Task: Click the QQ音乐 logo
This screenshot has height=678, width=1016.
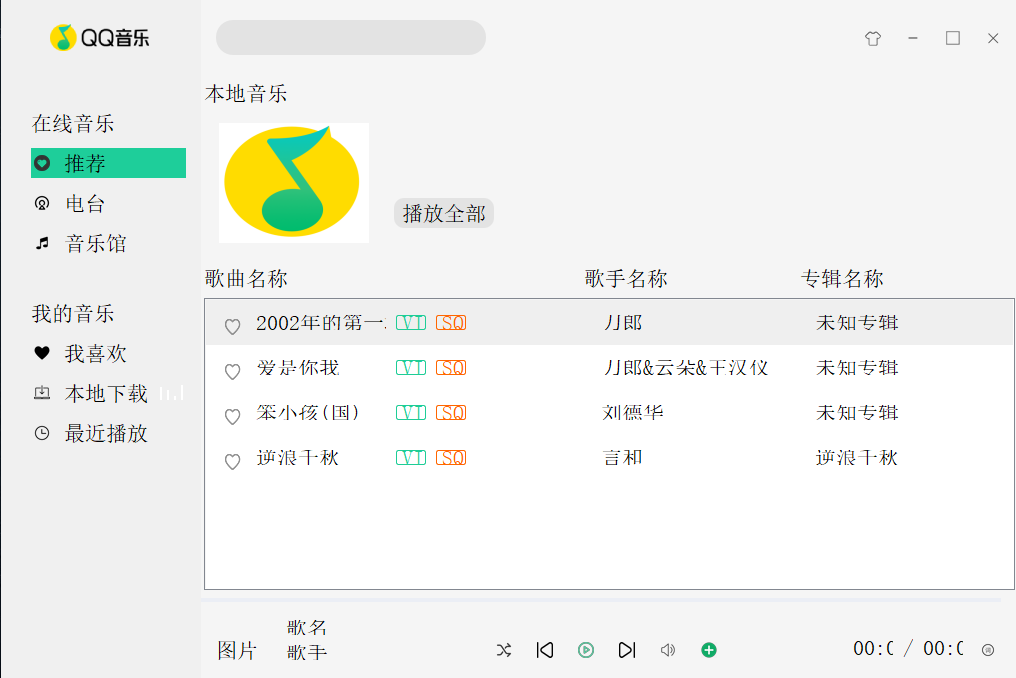Action: point(100,38)
